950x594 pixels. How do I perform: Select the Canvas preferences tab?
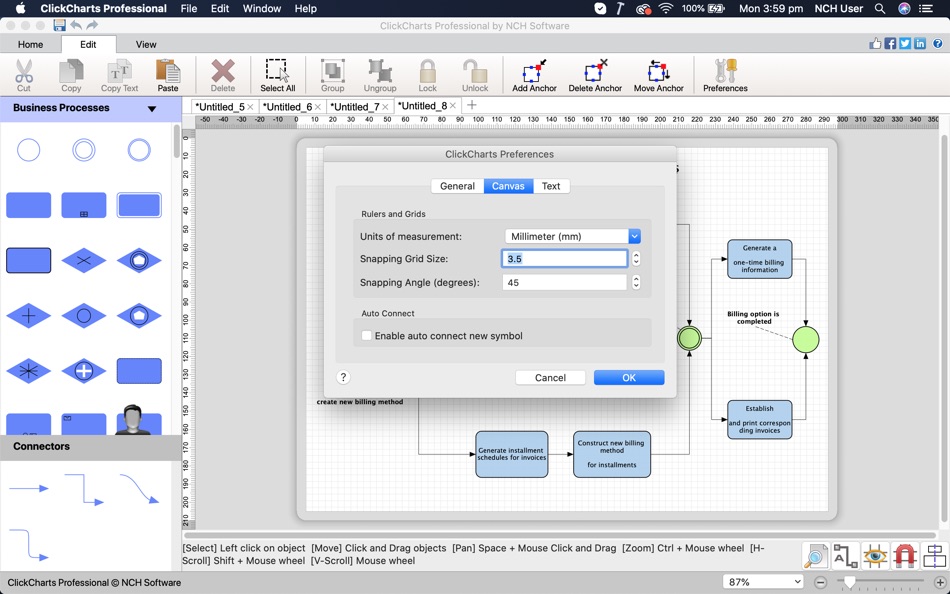(508, 186)
